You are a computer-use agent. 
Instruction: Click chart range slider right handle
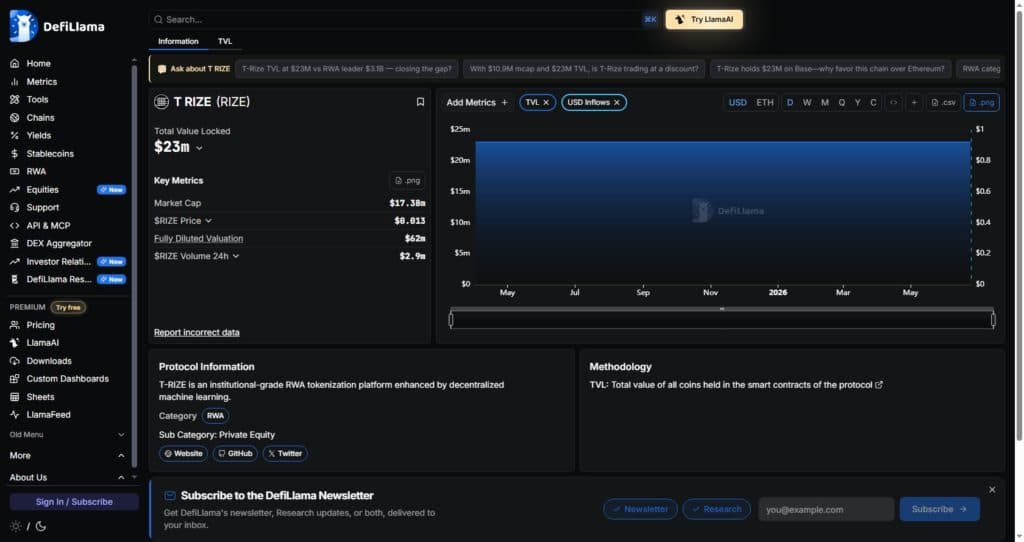coord(993,320)
